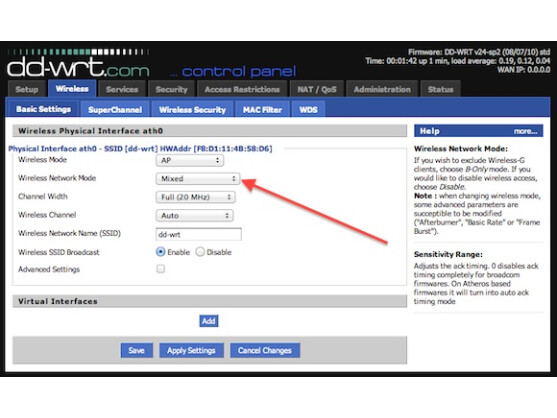
Task: Click the Virtual Interfaces section header
Action: [x=210, y=301]
